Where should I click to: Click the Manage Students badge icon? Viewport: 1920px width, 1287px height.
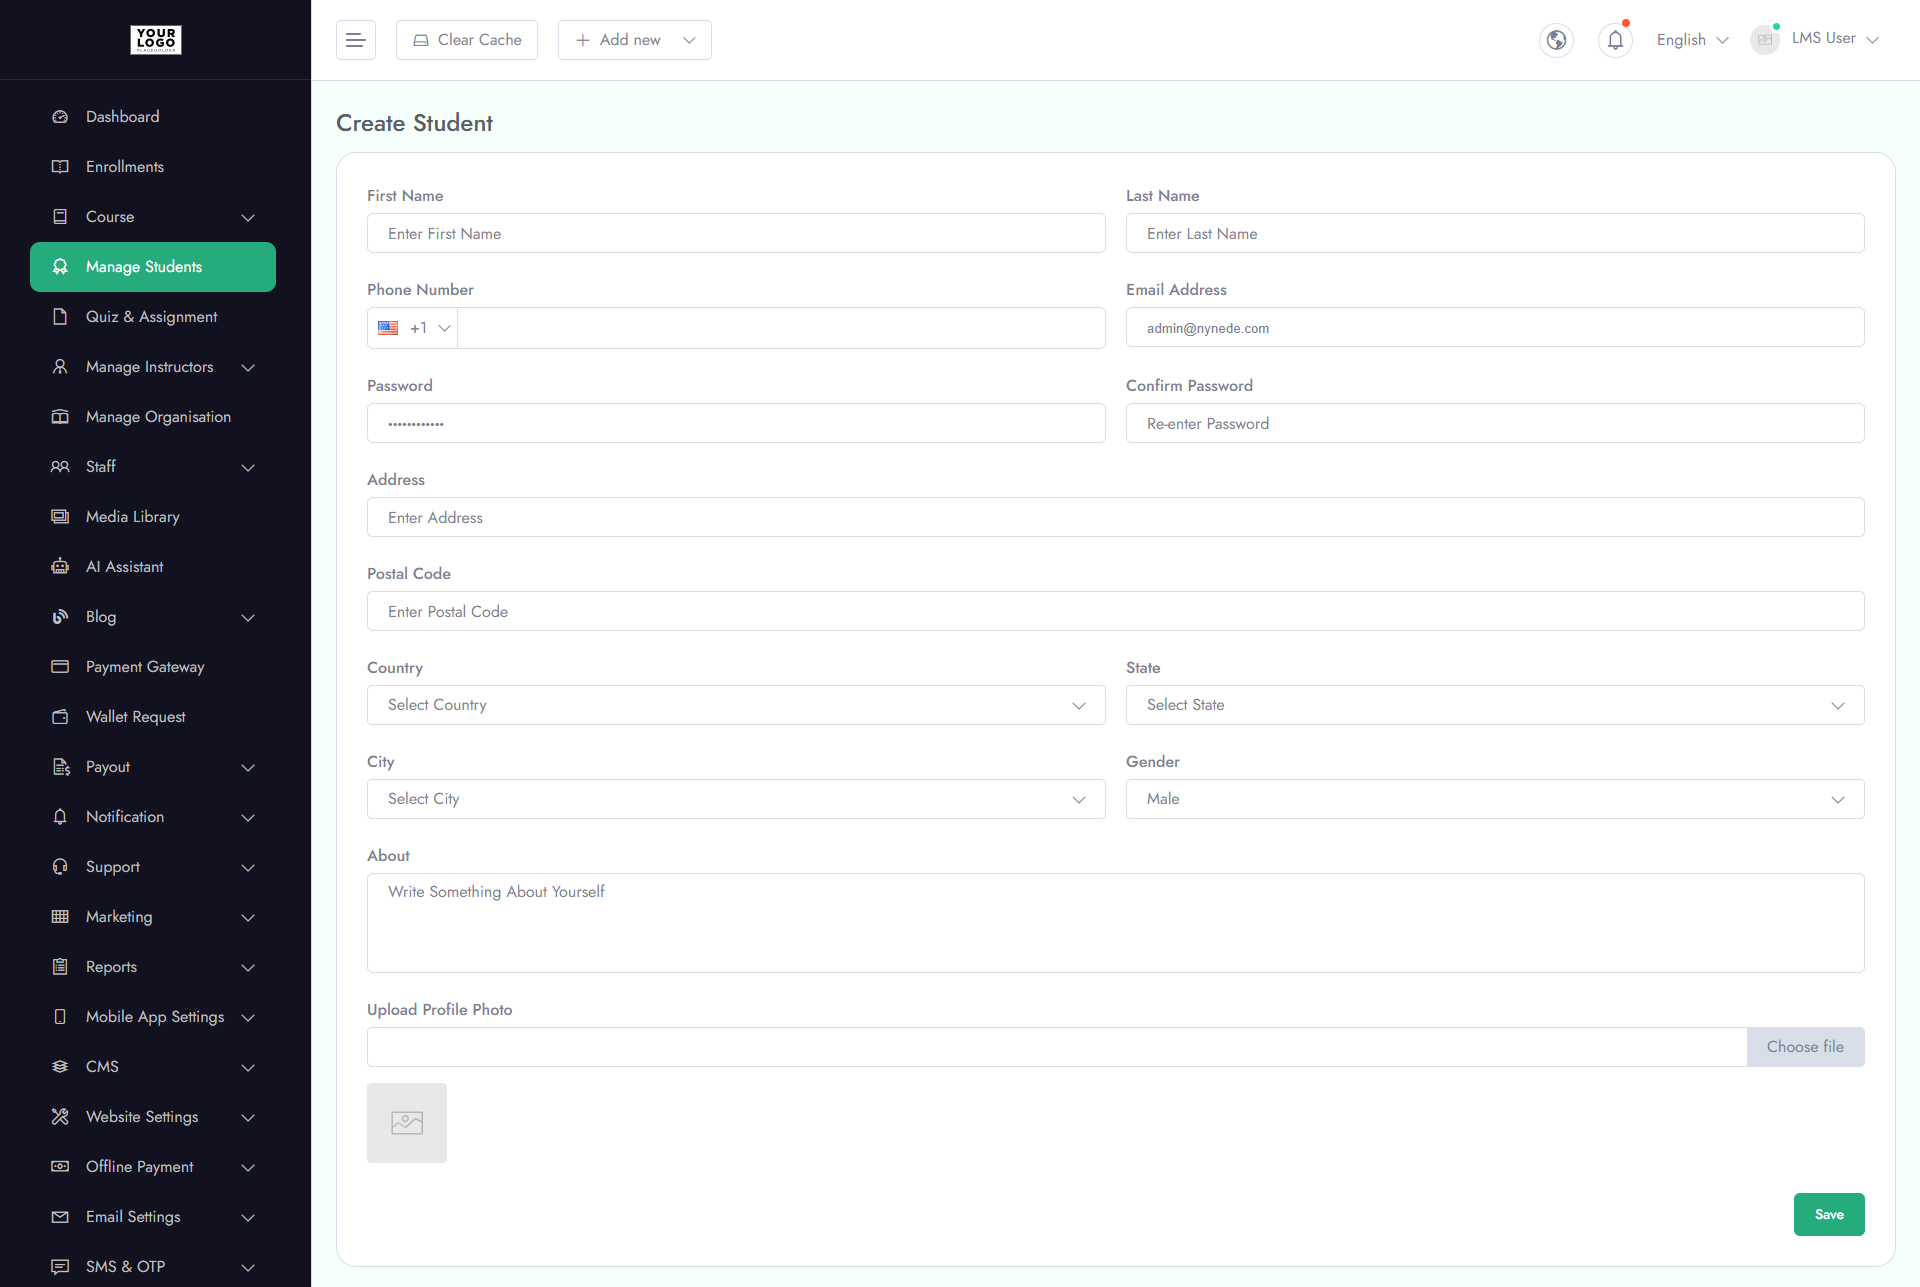60,267
